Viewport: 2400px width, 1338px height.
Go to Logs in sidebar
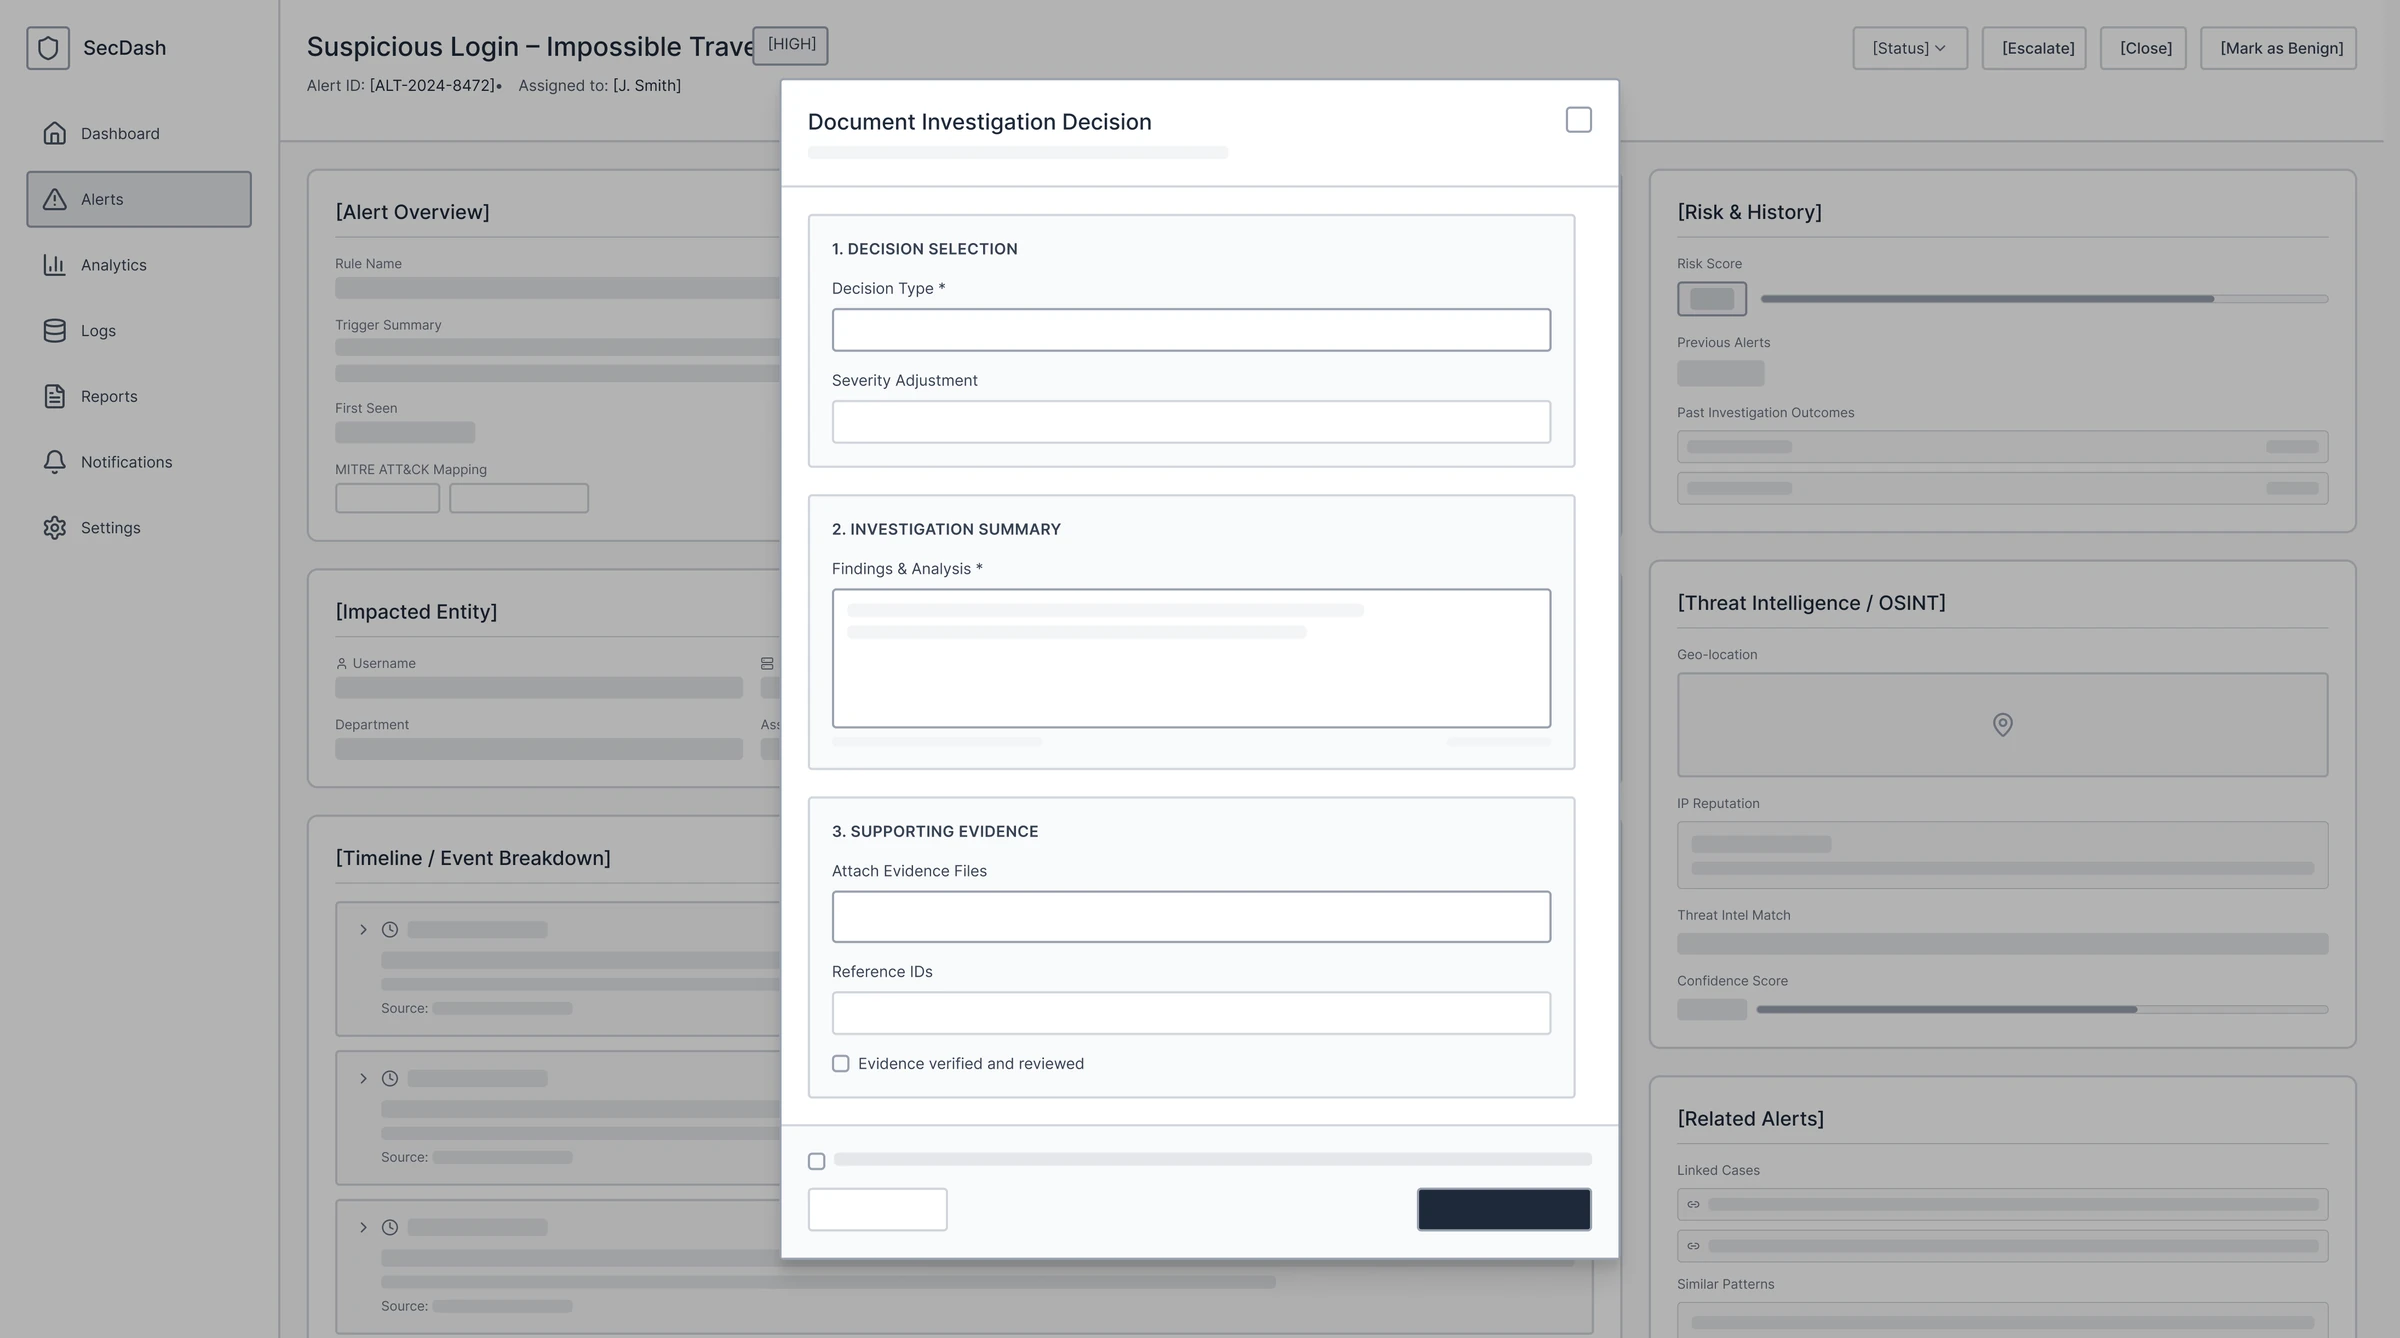point(139,330)
